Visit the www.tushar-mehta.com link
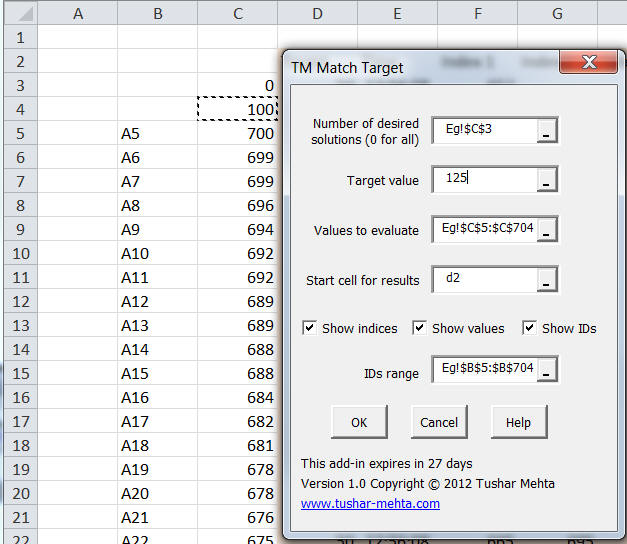The height and width of the screenshot is (544, 627). coord(370,504)
